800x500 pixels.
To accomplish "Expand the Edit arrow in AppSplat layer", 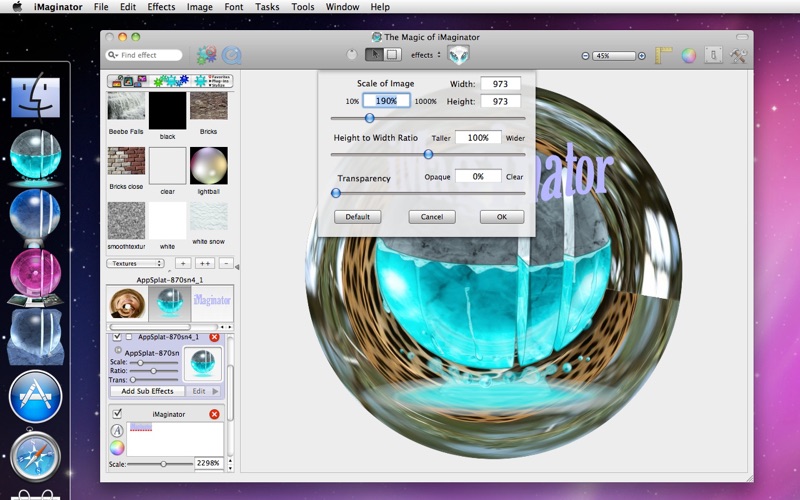I will (x=216, y=391).
